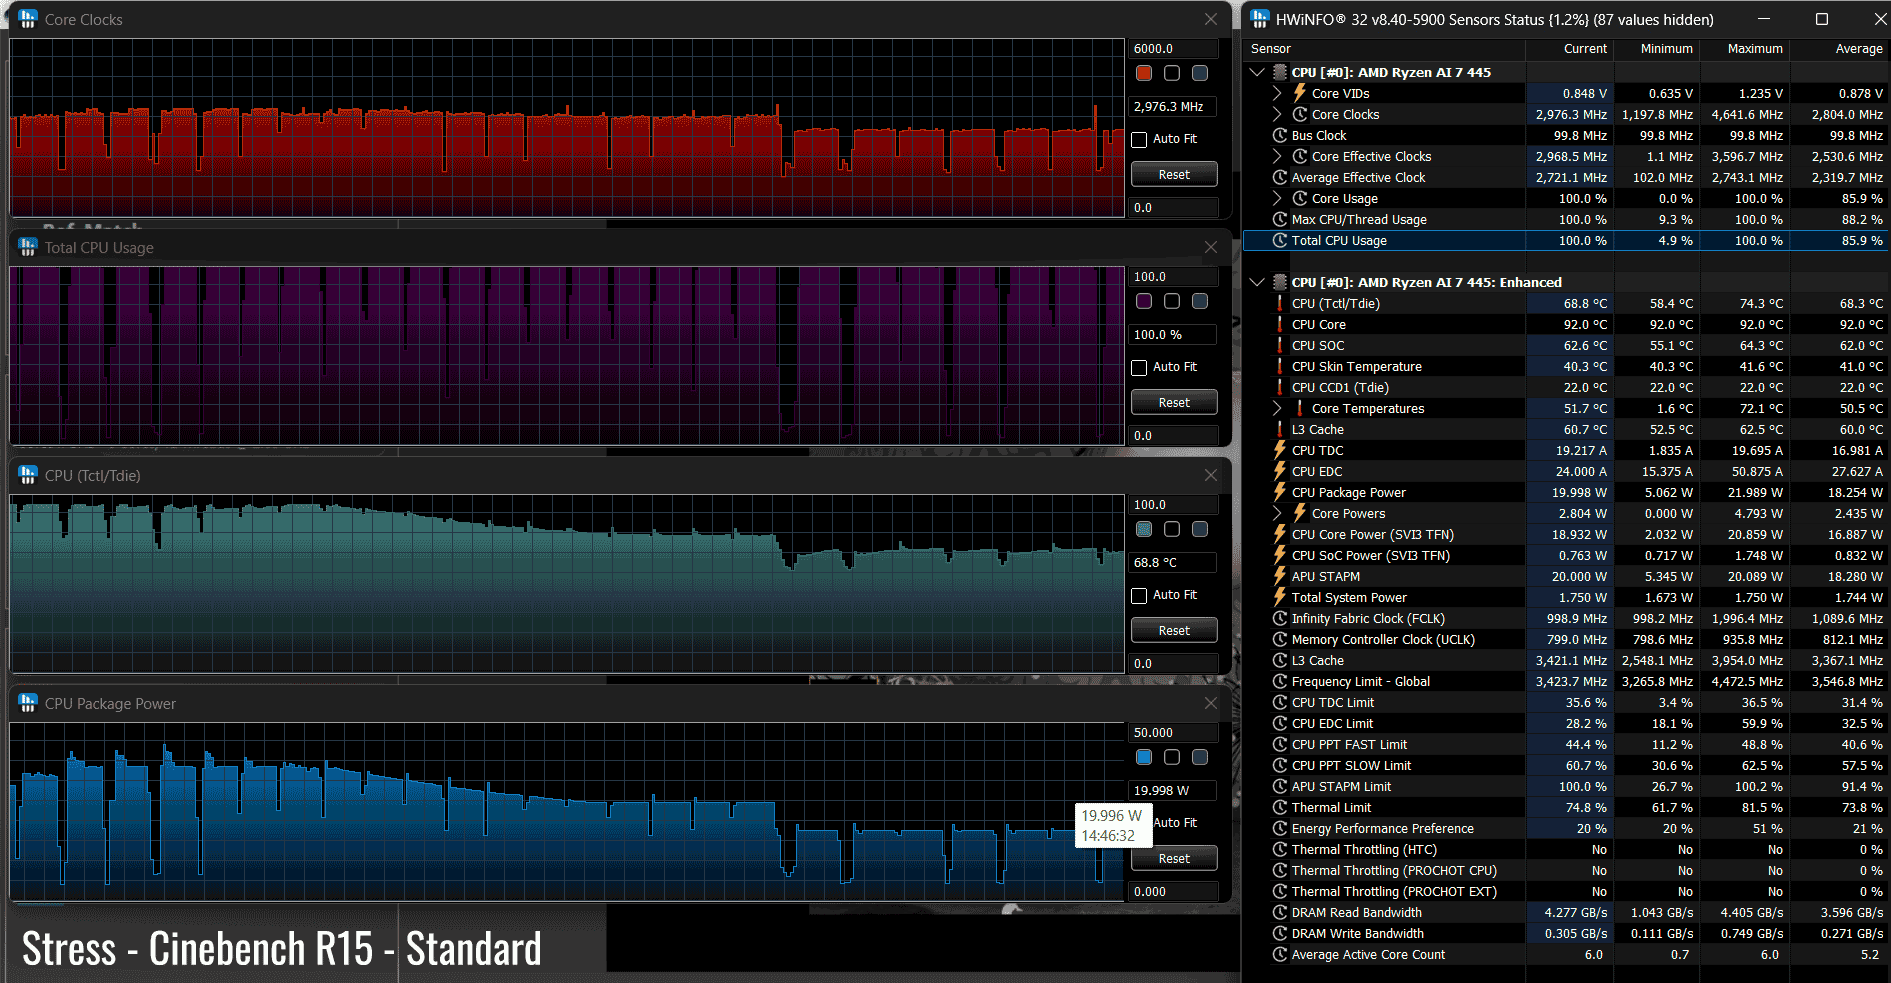Screen dimensions: 1891x983
Task: Click the bolt icon for APU STAPM
Action: click(x=1279, y=576)
